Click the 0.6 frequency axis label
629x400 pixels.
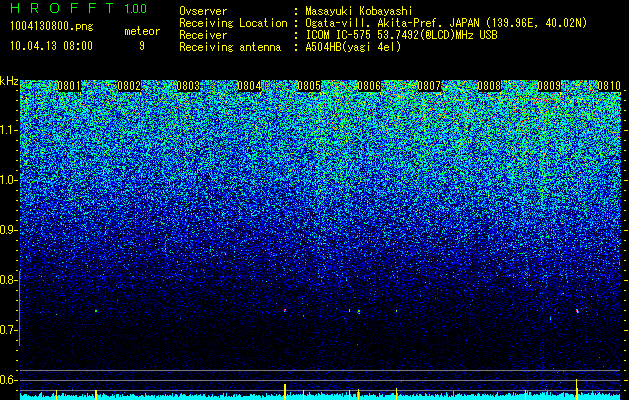point(9,380)
